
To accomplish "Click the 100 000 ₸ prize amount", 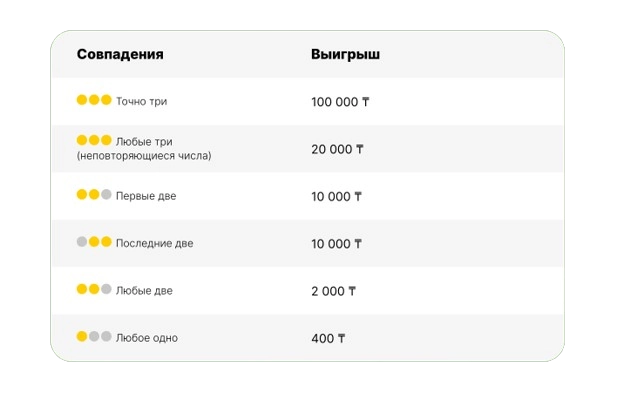I will (x=341, y=102).
